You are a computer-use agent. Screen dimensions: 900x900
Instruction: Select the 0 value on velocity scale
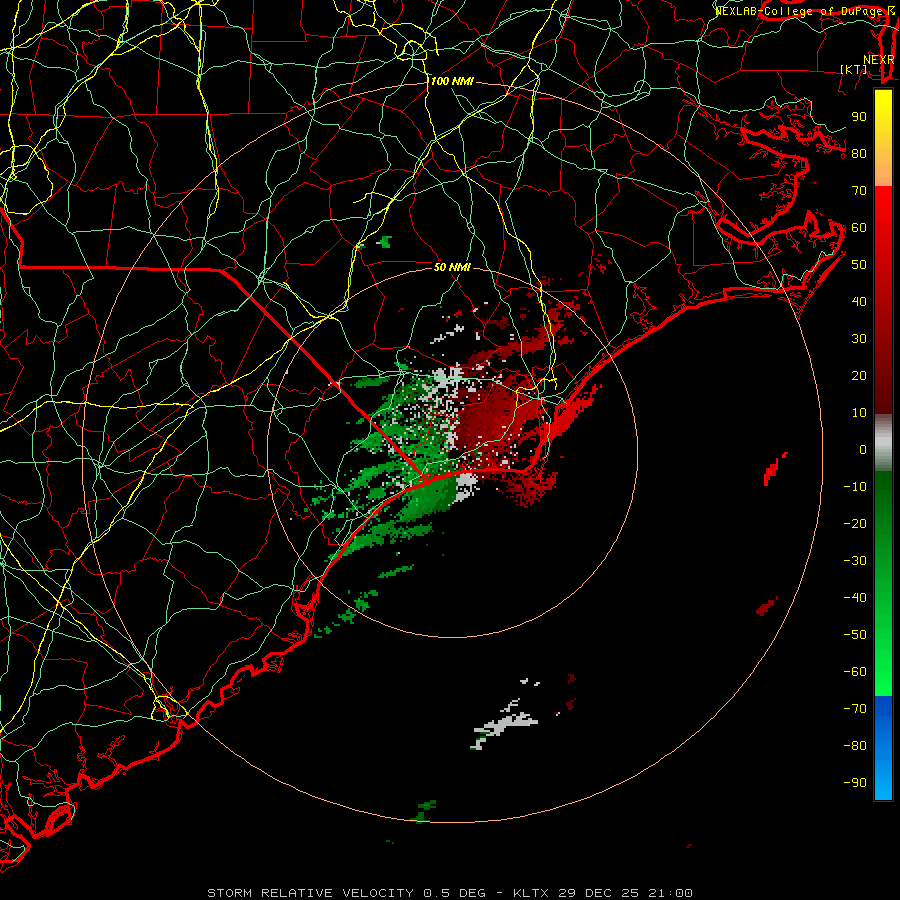point(863,450)
